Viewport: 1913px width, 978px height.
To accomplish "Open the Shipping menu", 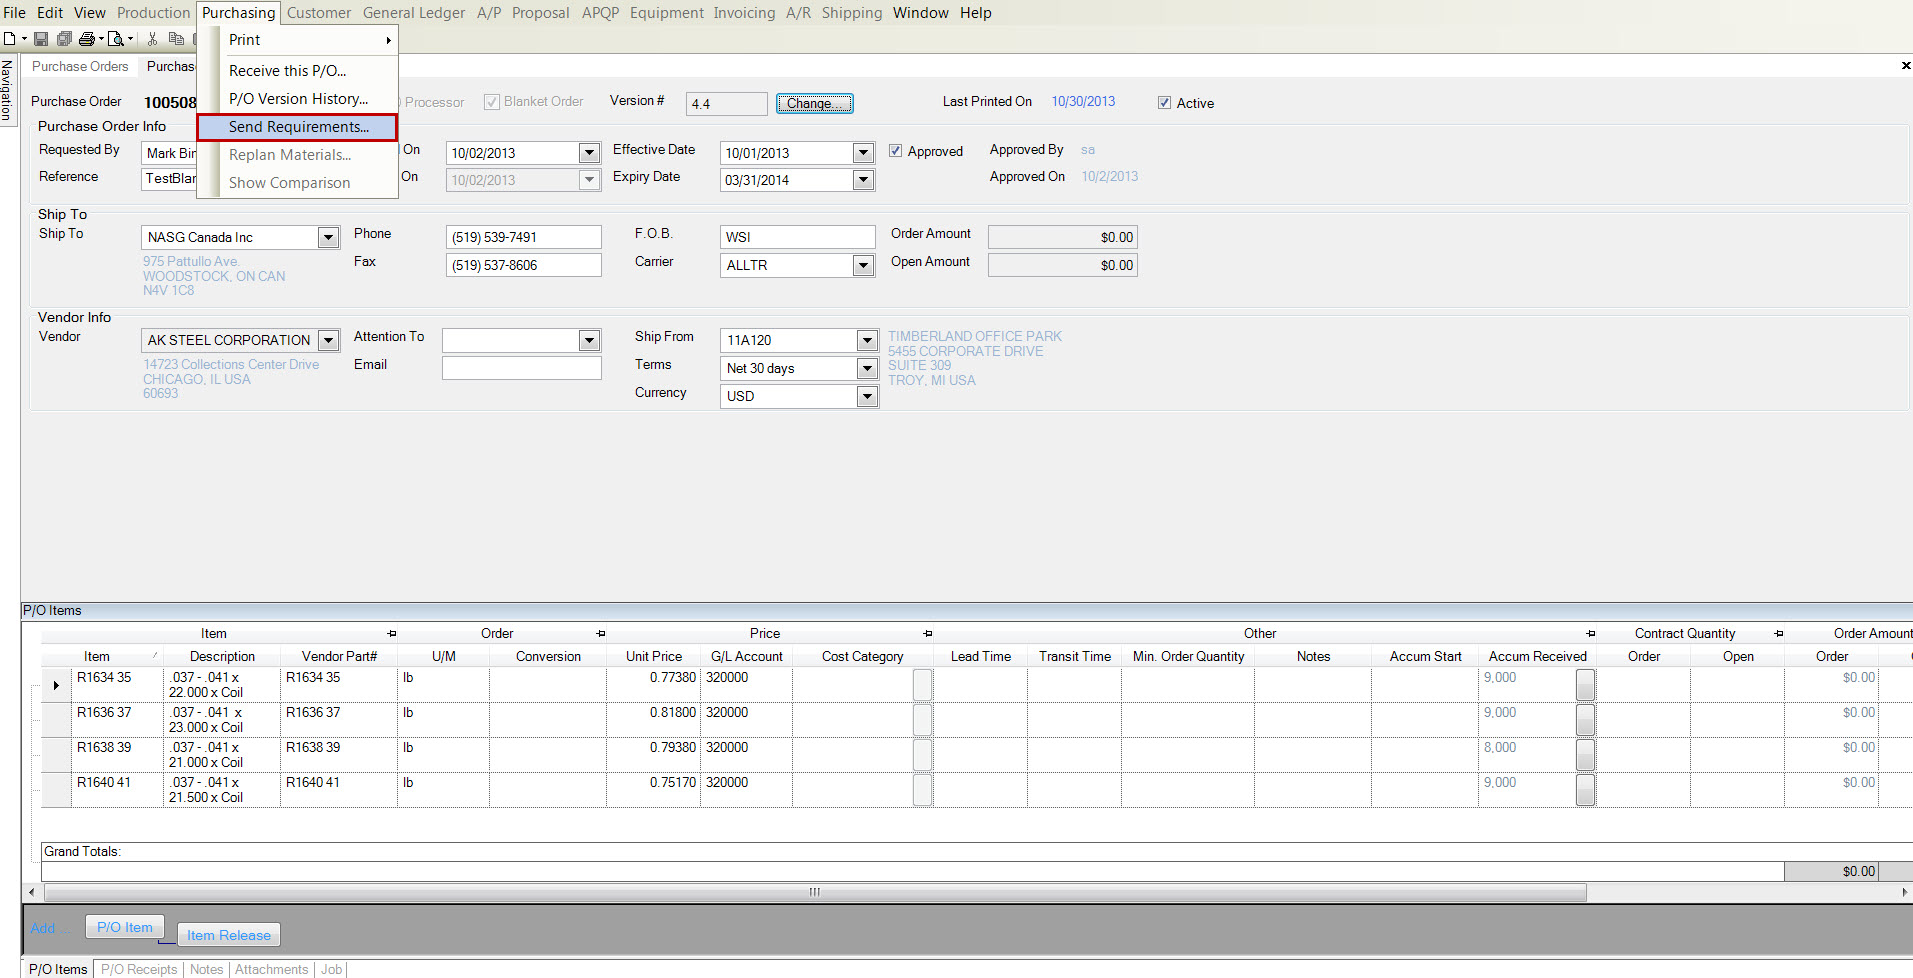I will 852,13.
